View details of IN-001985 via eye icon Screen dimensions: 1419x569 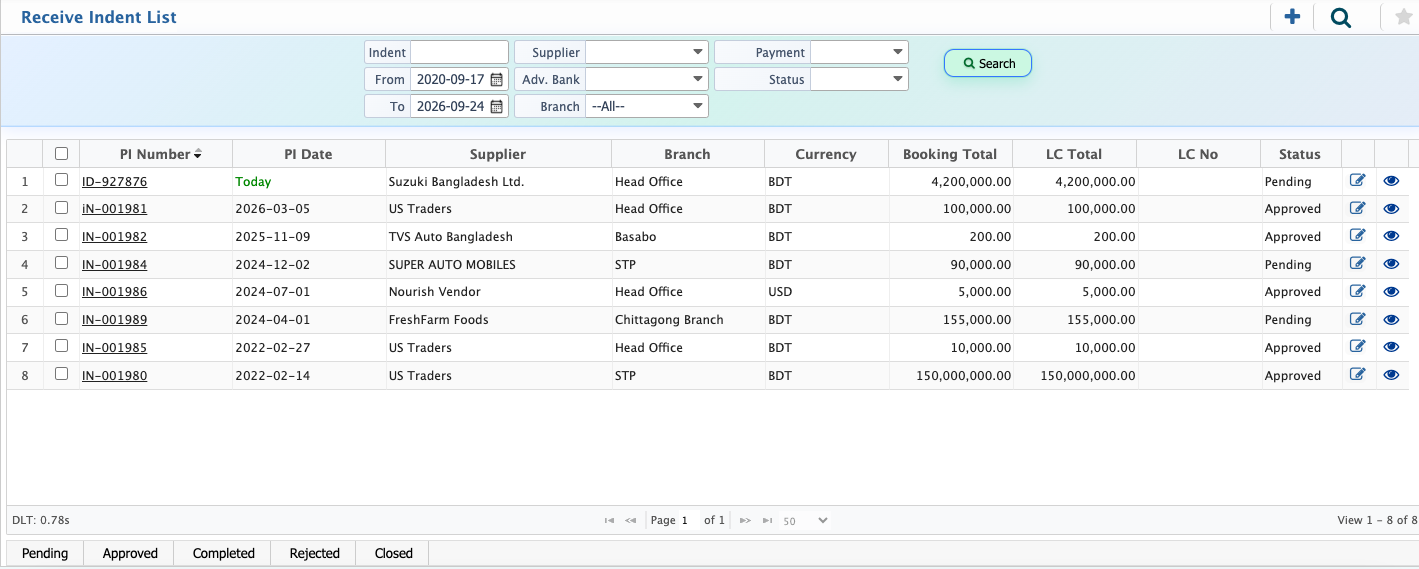pos(1391,347)
